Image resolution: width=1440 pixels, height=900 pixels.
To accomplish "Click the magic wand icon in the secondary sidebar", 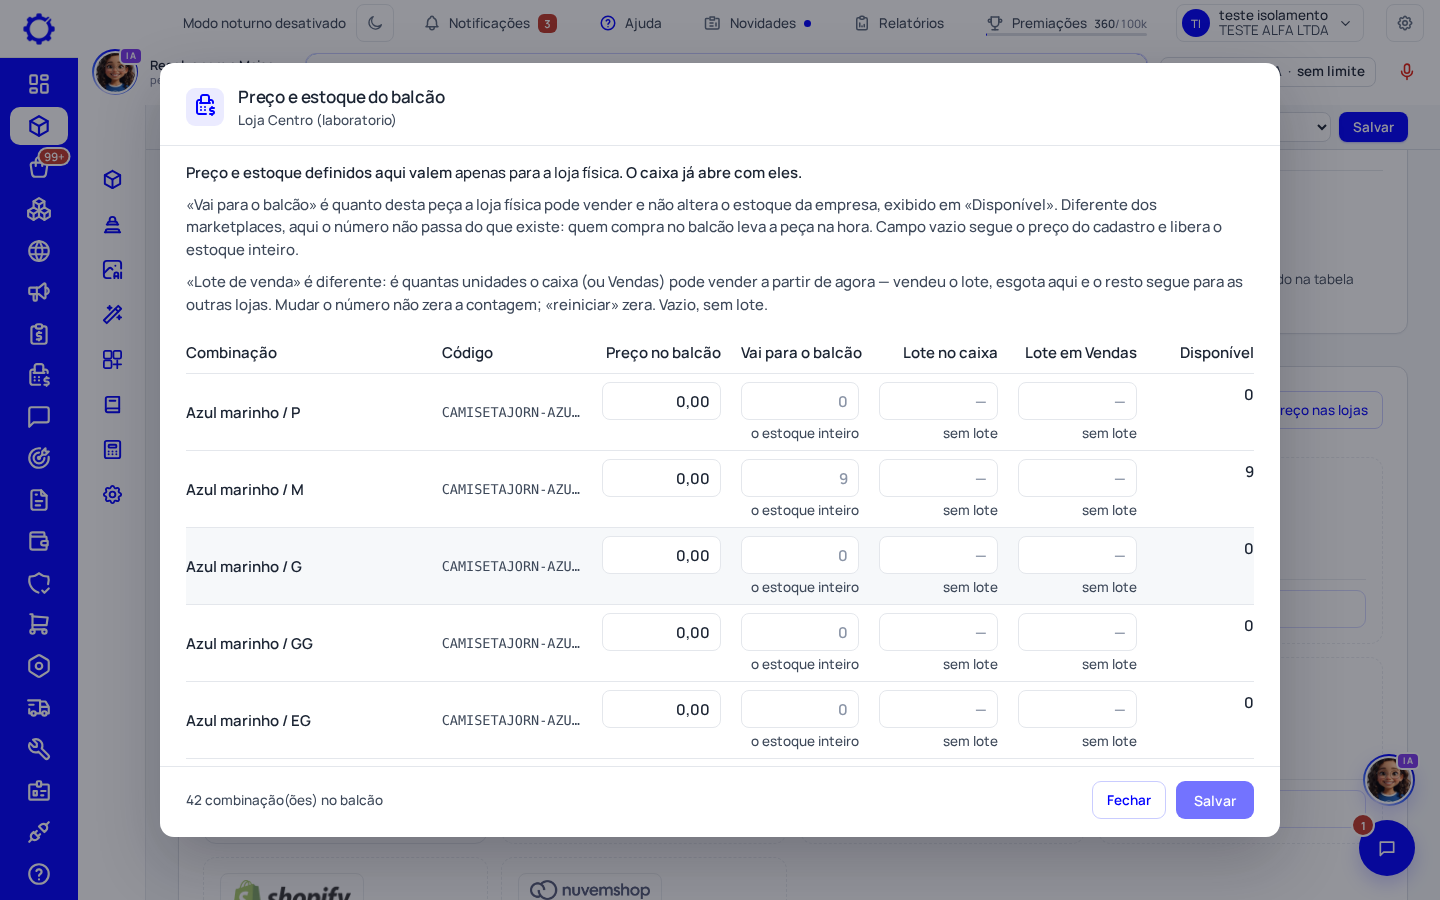I will [x=113, y=314].
